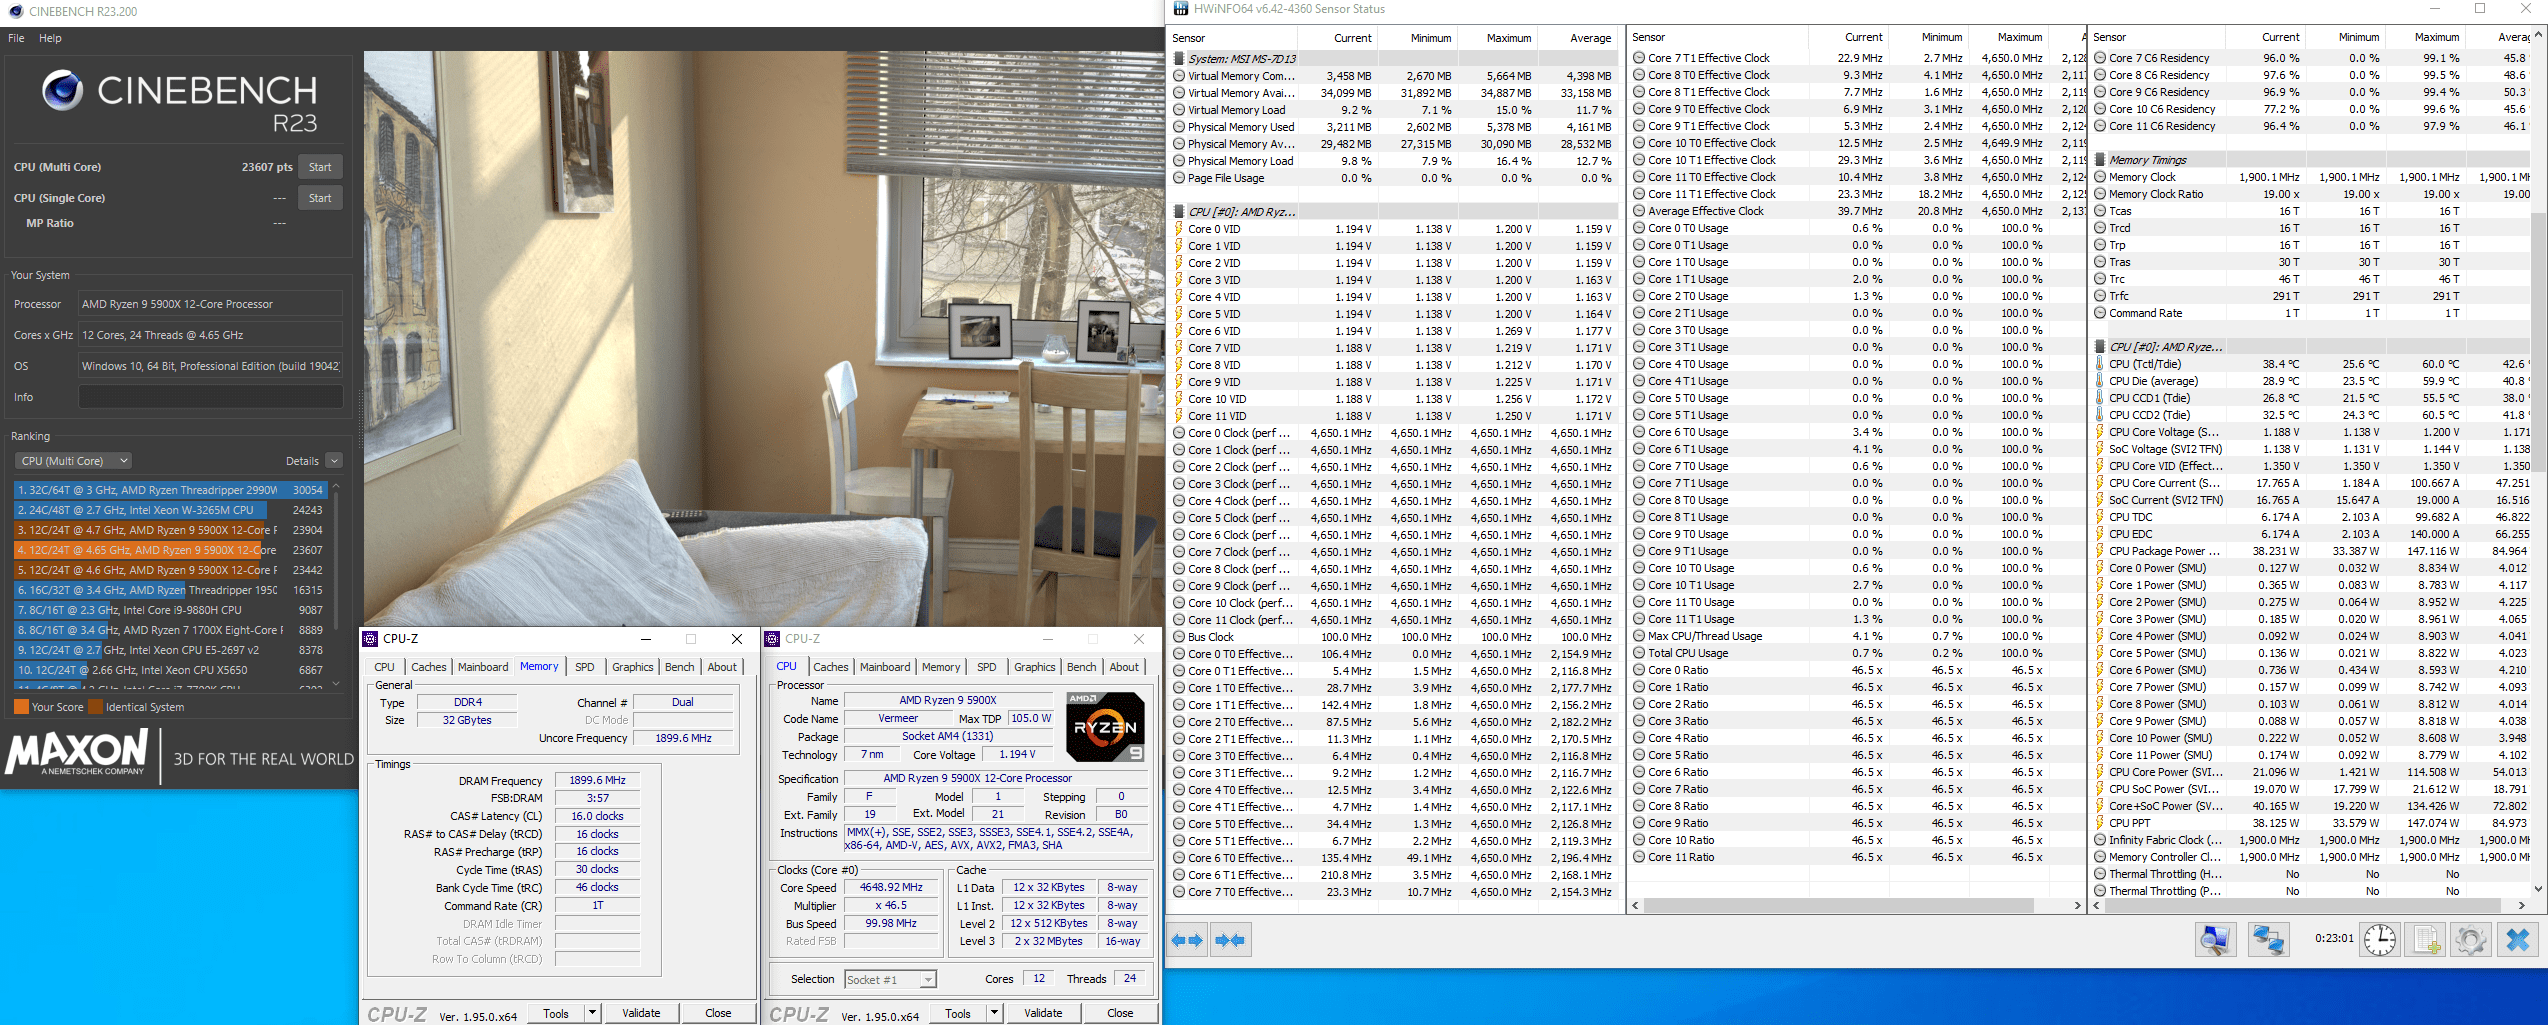2548x1025 pixels.
Task: Click the Close button in the CPU-tab CPU-Z window
Action: click(x=1120, y=1013)
